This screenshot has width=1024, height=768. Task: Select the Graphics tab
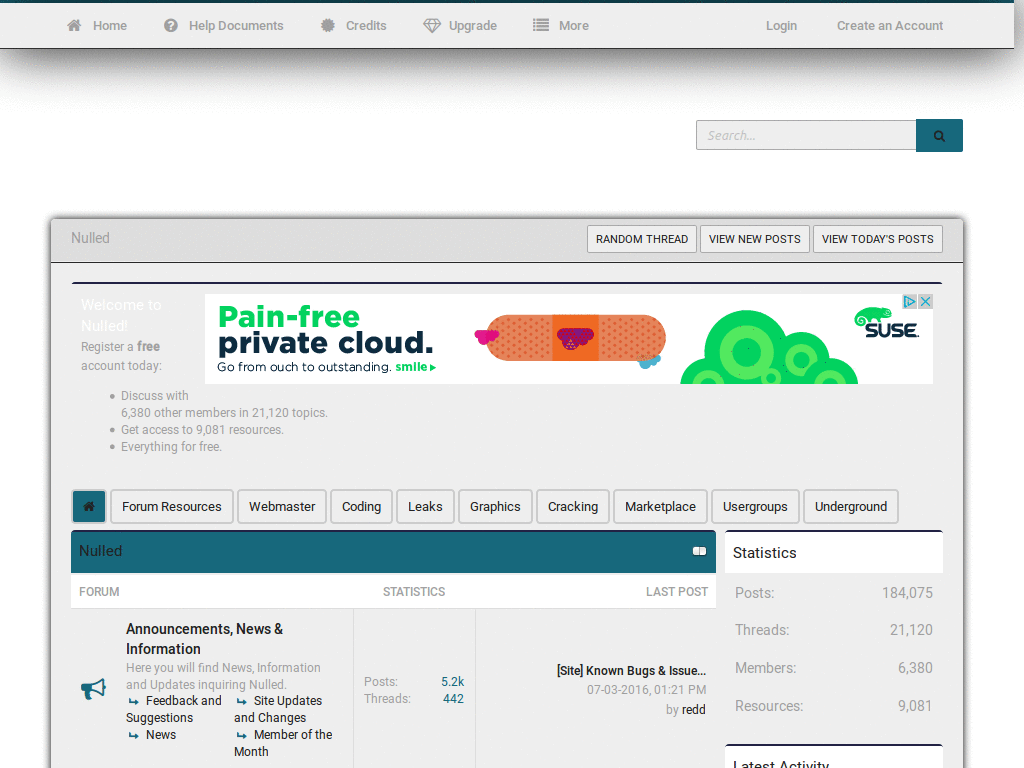pyautogui.click(x=495, y=506)
